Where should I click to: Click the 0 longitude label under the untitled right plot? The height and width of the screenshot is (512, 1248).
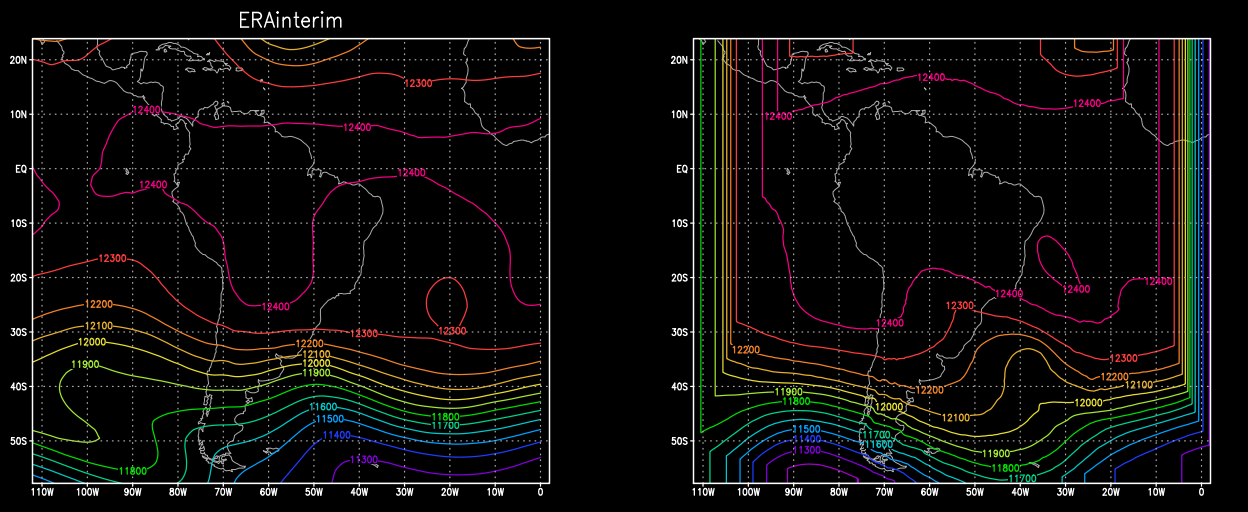coord(1203,492)
